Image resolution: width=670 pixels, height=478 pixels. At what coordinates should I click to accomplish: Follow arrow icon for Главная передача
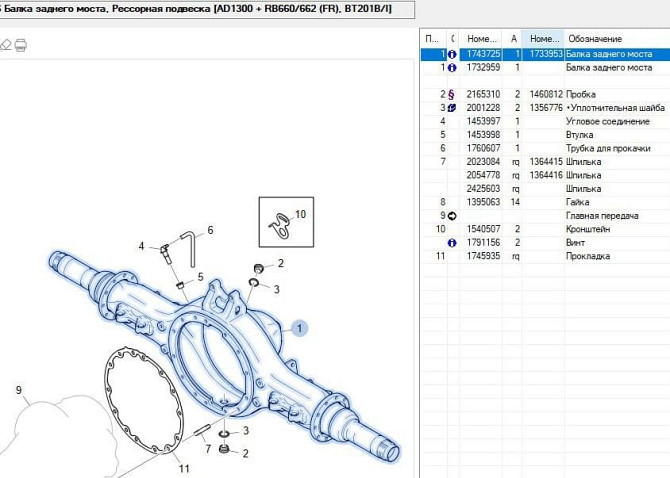click(x=452, y=216)
